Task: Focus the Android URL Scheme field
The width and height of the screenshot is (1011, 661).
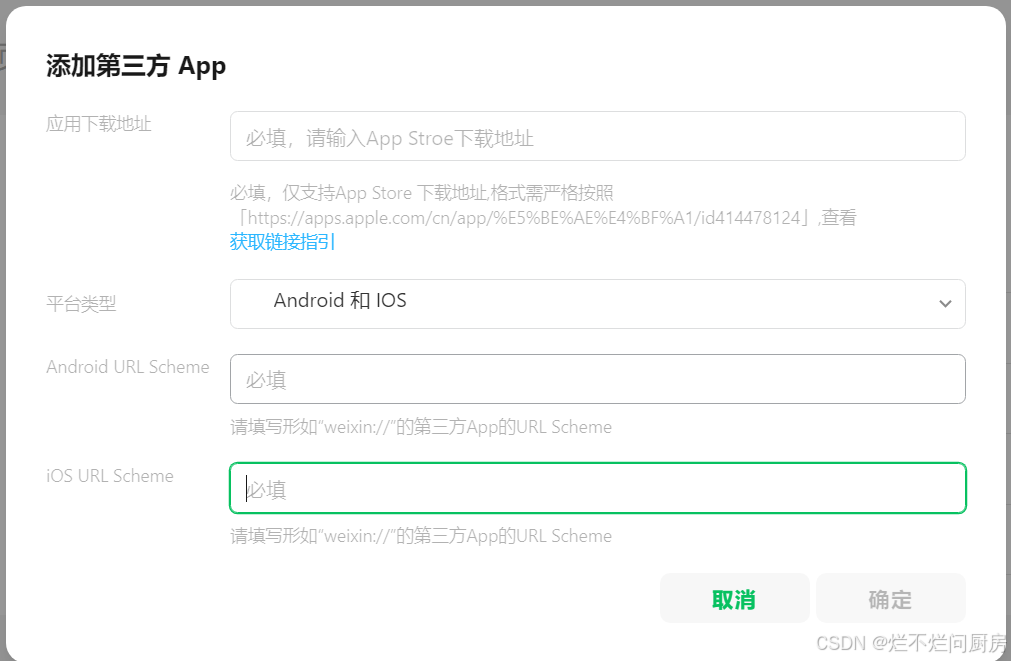Action: (597, 379)
